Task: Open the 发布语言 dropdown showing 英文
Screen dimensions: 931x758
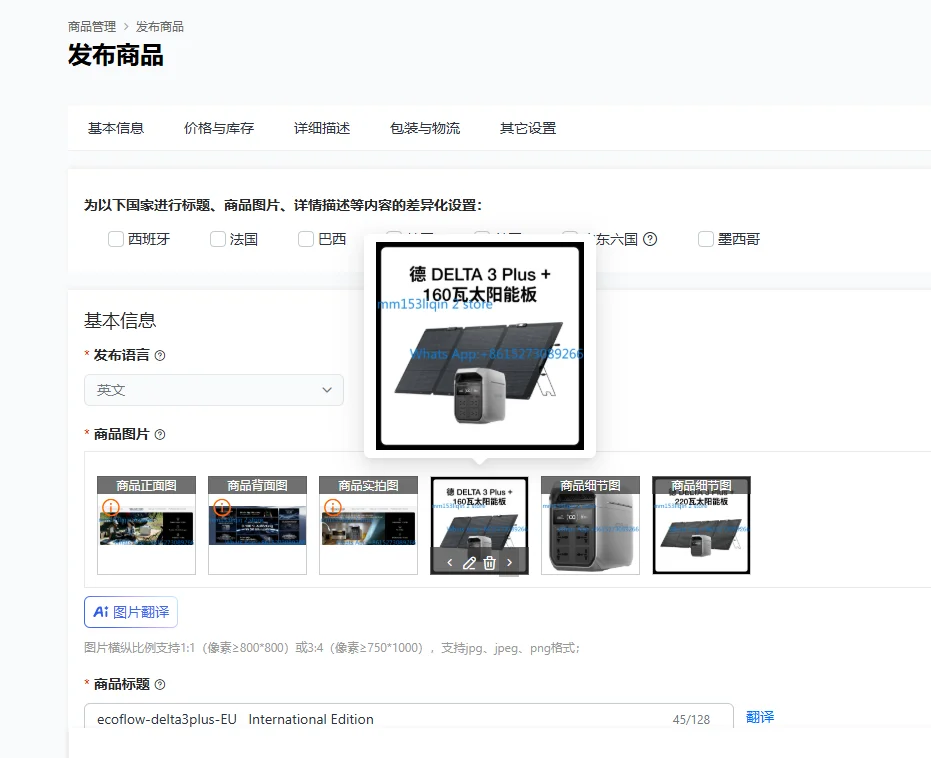Action: pyautogui.click(x=214, y=390)
